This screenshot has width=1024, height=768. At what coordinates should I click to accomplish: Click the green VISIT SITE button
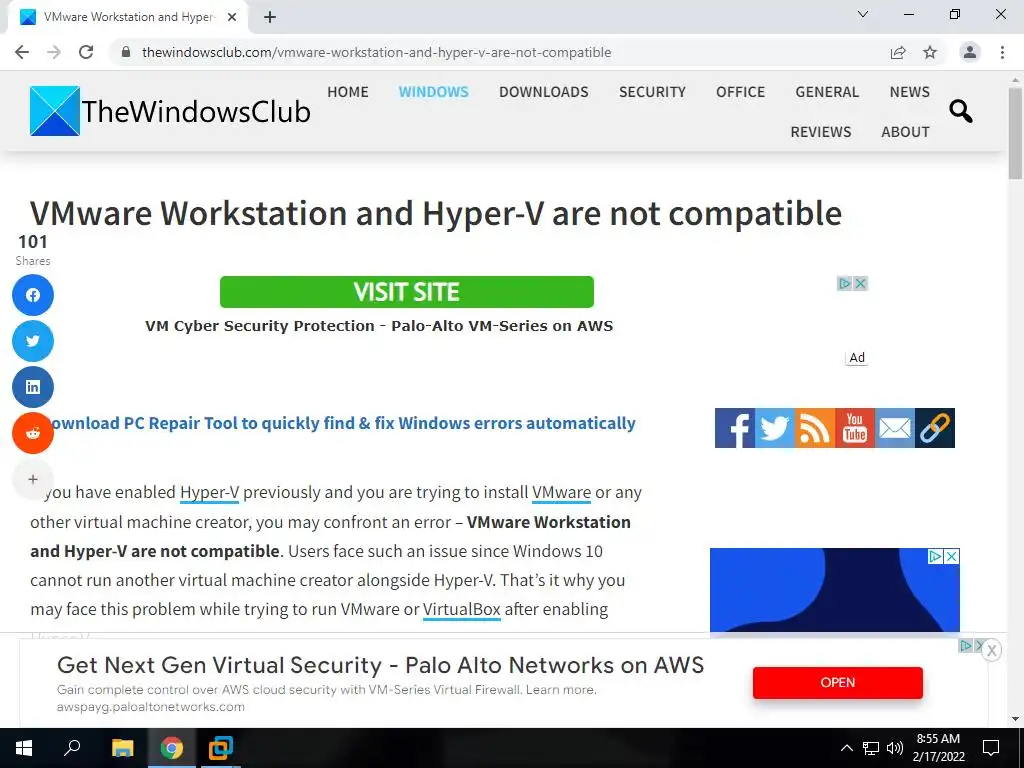point(407,292)
